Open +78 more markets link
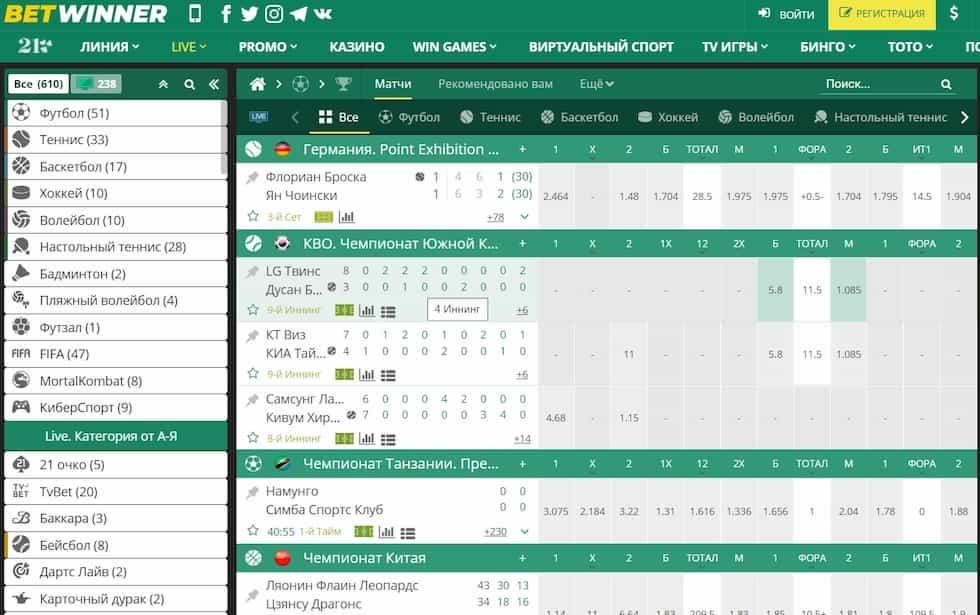 496,218
